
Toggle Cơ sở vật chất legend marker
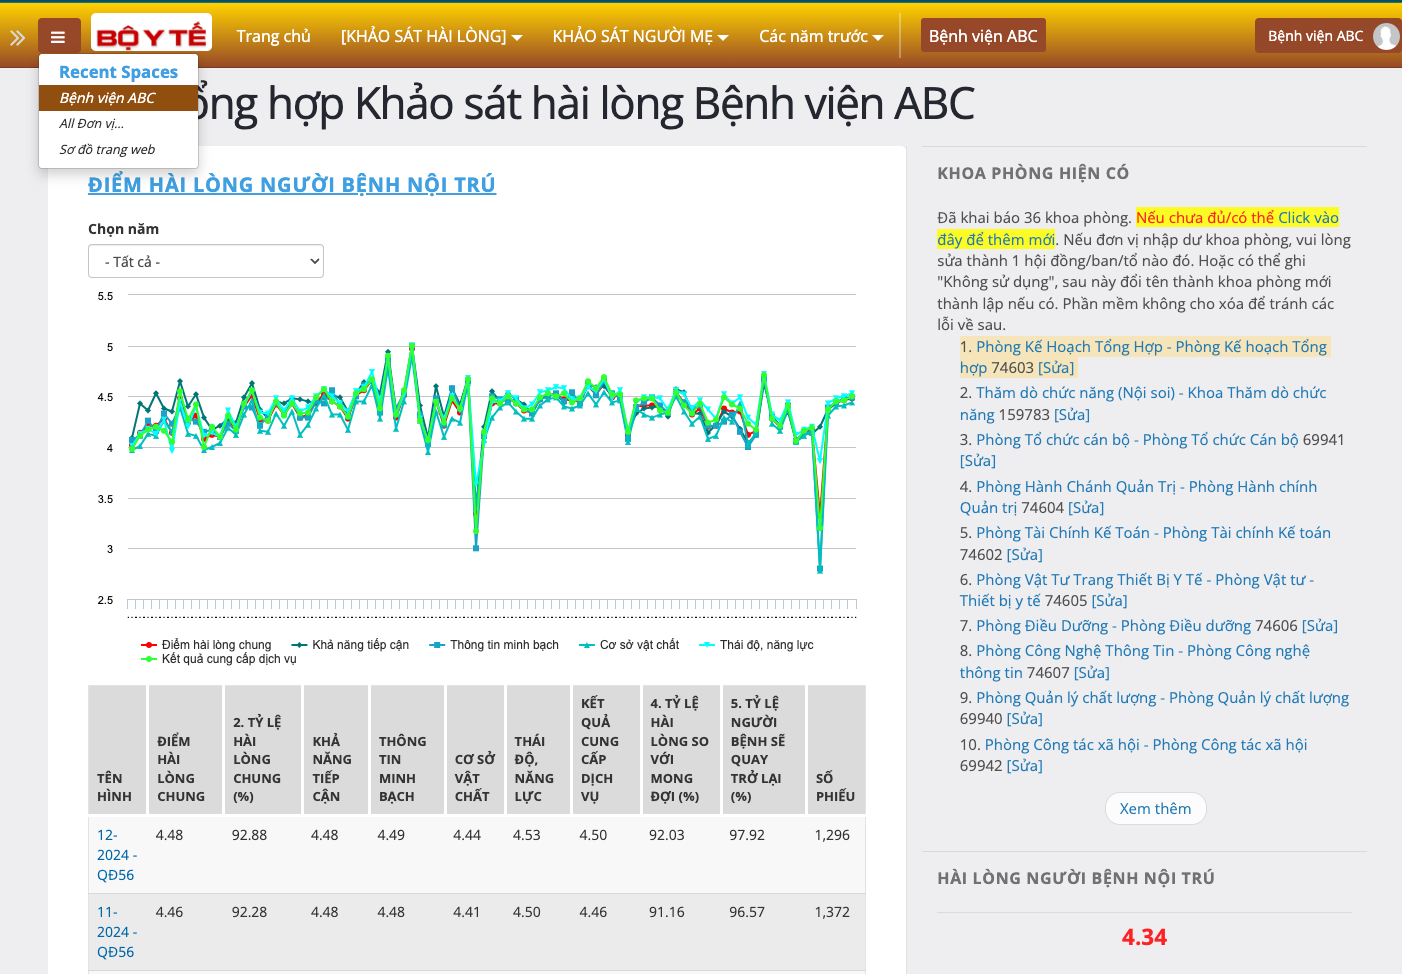[587, 645]
